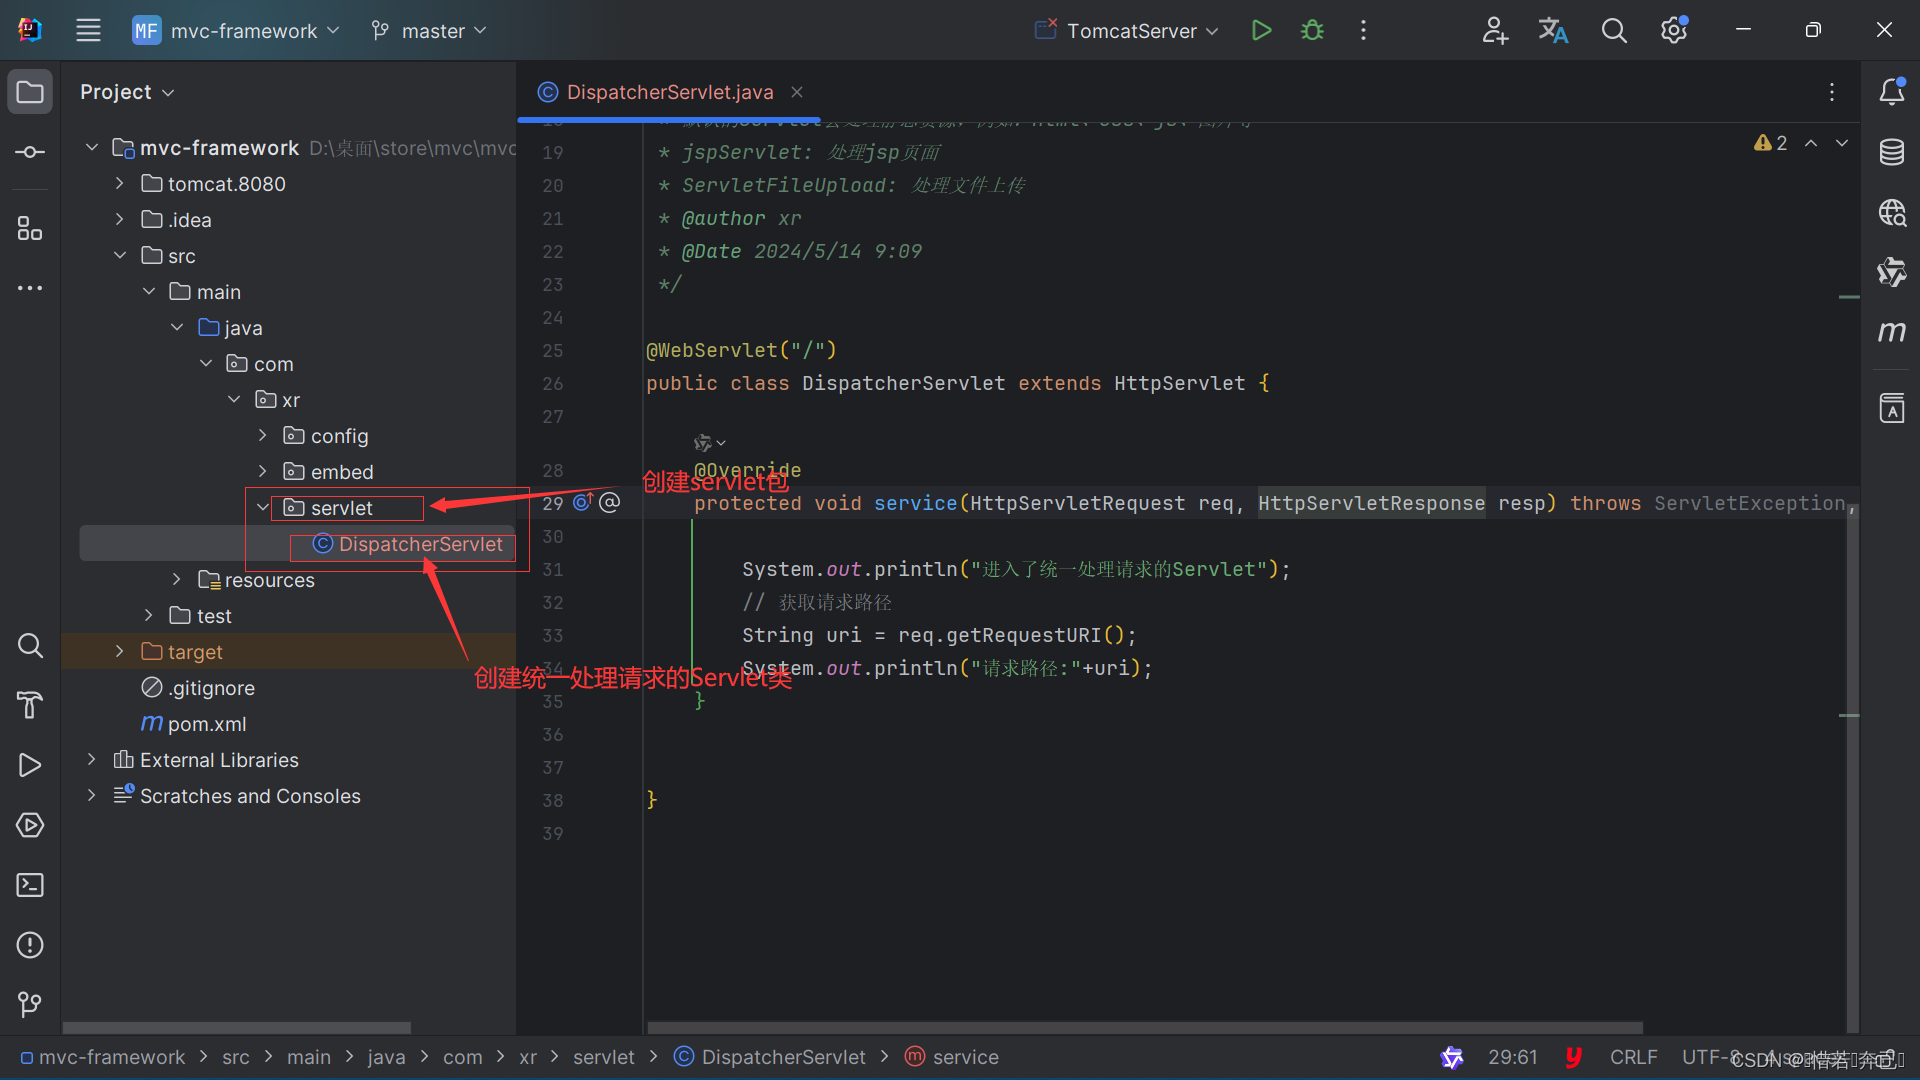
Task: Run TomcatServer with the green play icon
Action: tap(1261, 30)
